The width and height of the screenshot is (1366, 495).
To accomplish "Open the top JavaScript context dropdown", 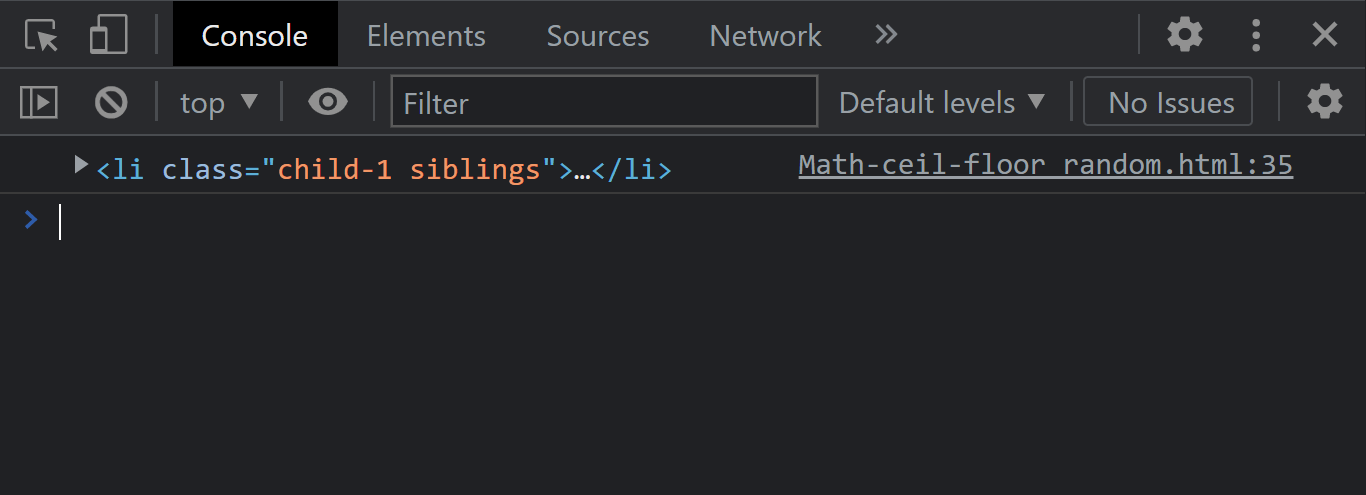I will tap(219, 102).
